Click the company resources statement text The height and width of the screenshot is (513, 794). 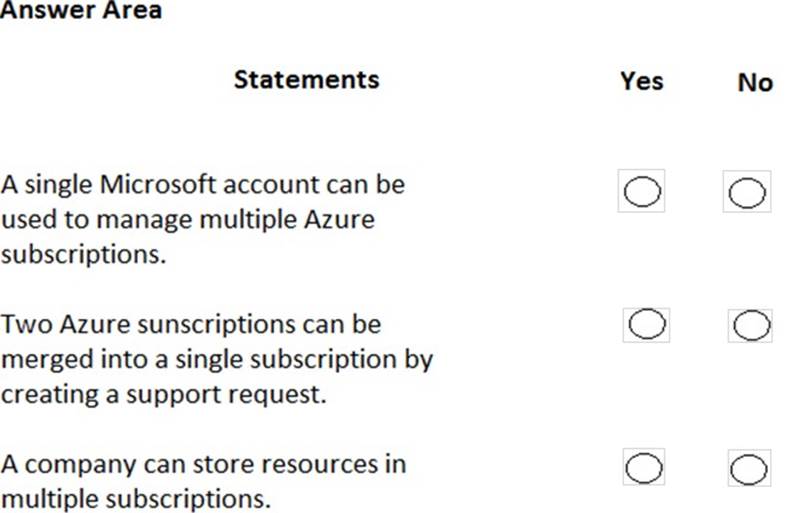203,481
